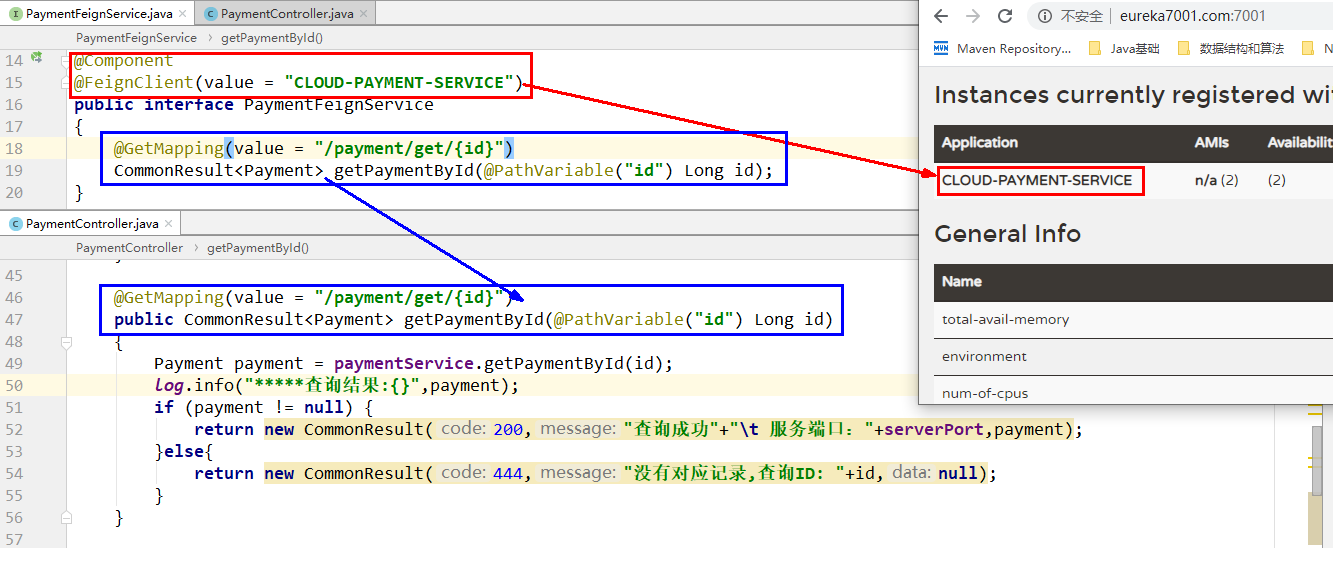
Task: Click fold end marker at line 56
Action: click(x=66, y=518)
